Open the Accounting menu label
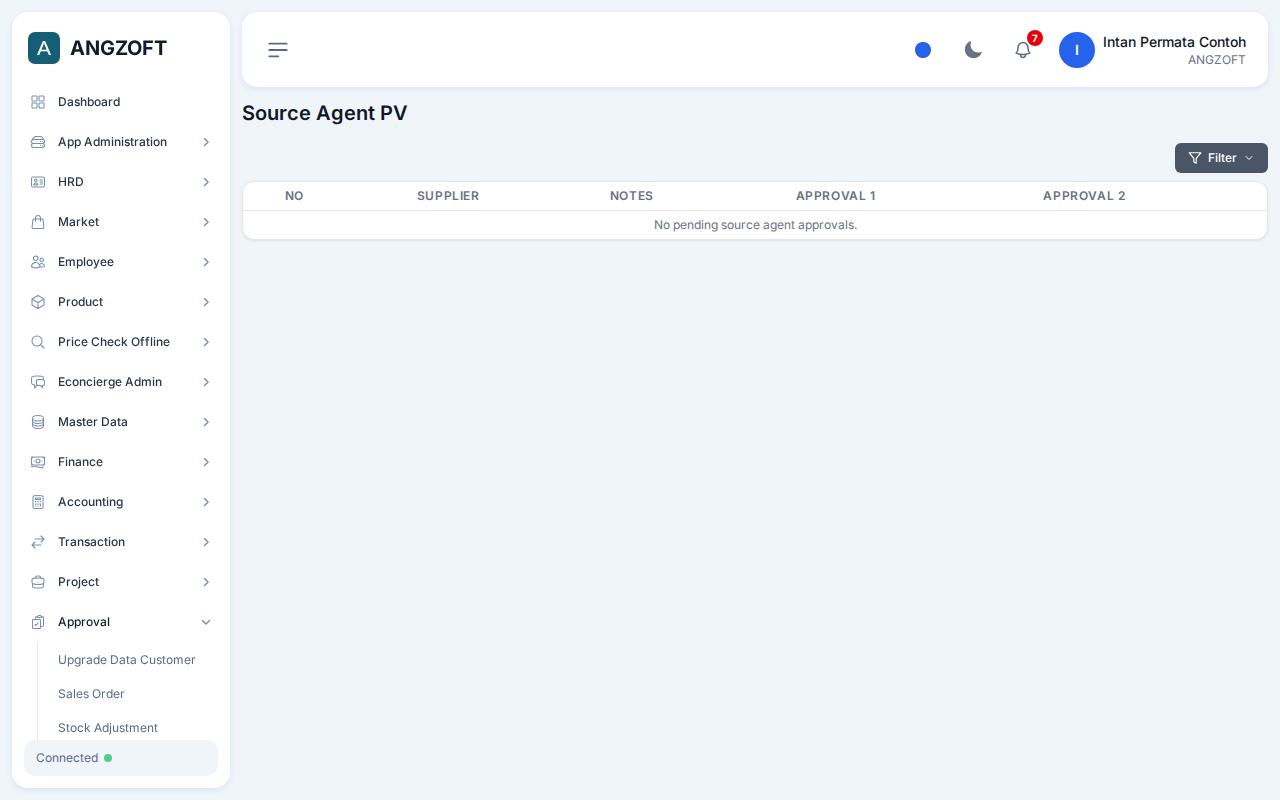This screenshot has height=800, width=1280. point(90,502)
